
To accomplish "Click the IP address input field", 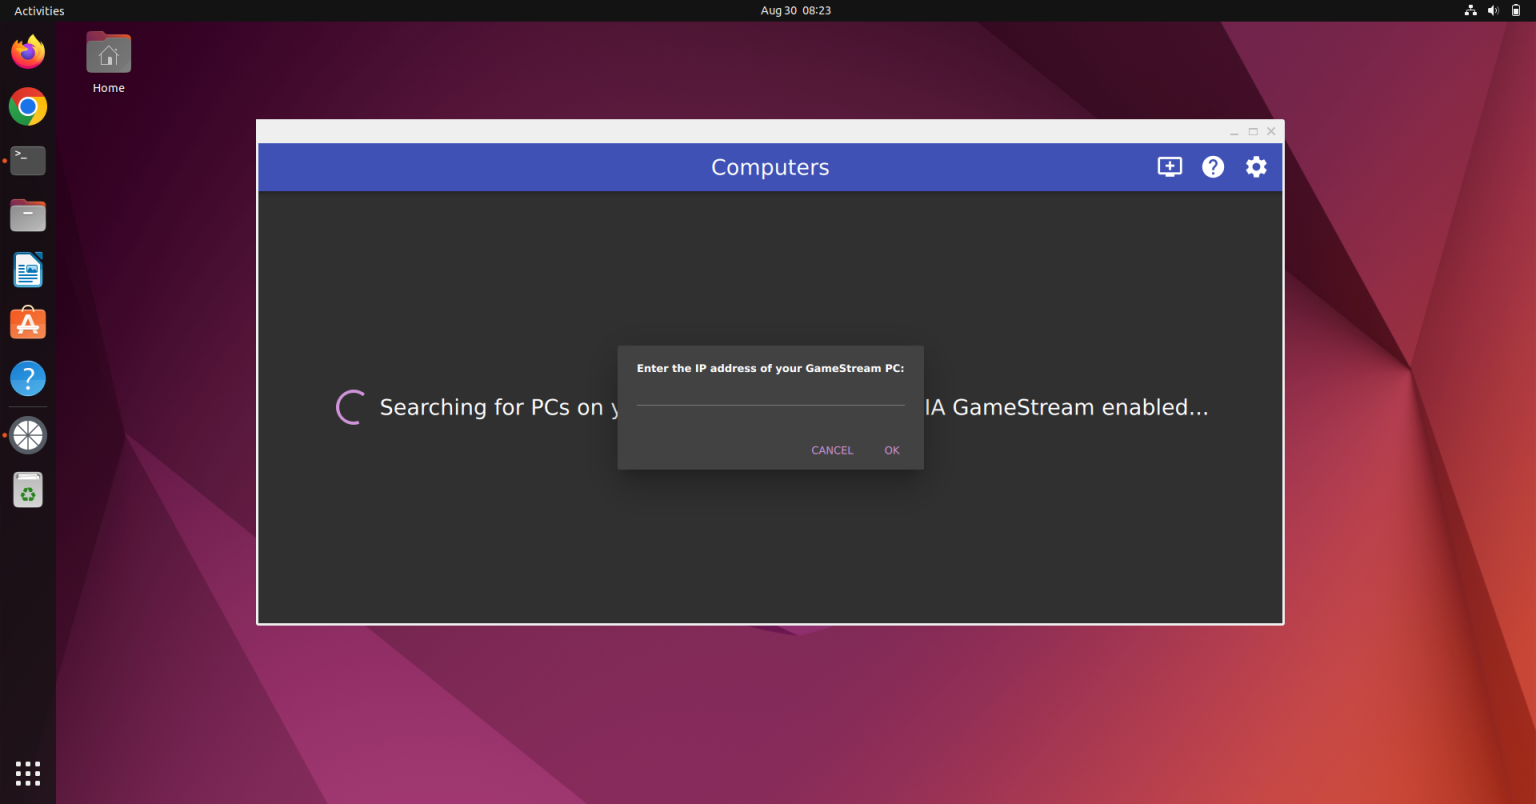I will (770, 400).
